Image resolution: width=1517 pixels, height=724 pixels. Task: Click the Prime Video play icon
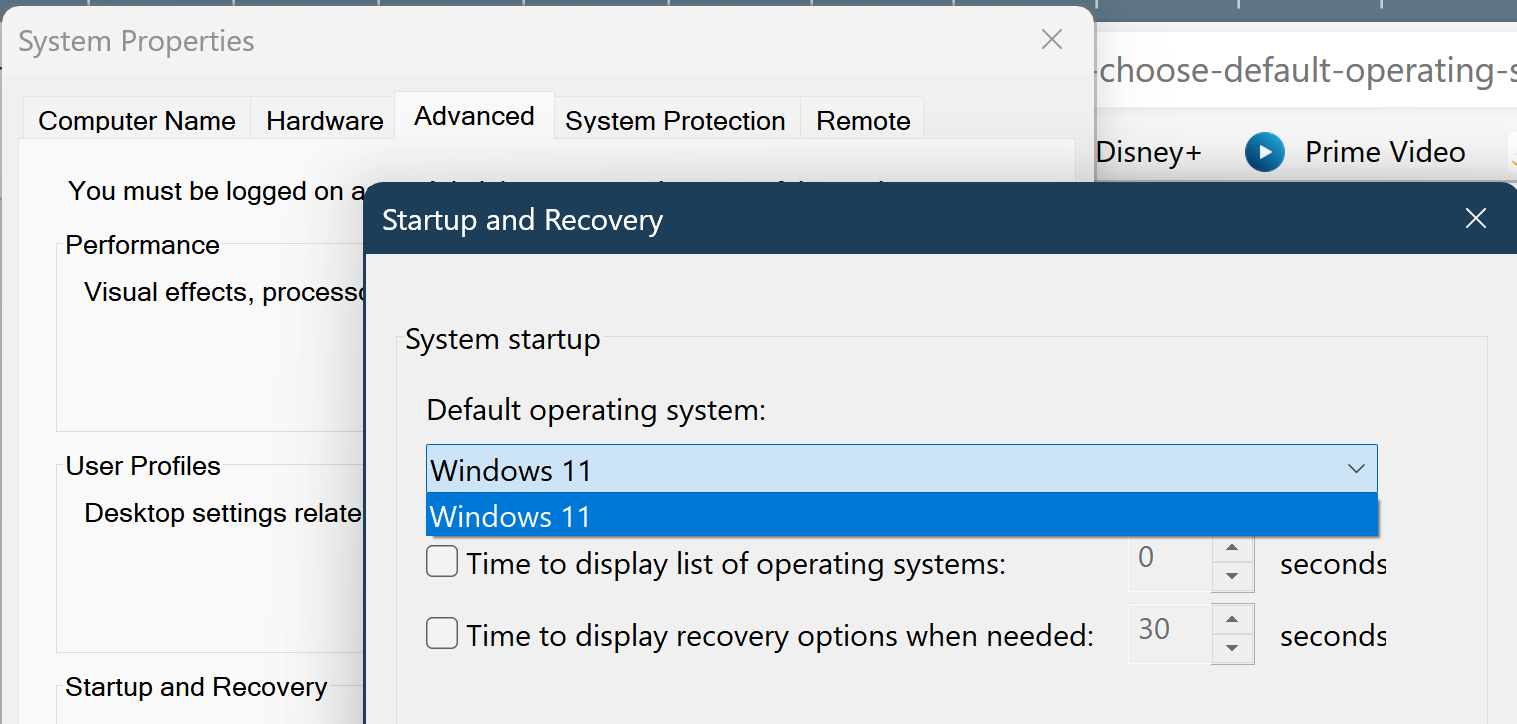(x=1264, y=152)
